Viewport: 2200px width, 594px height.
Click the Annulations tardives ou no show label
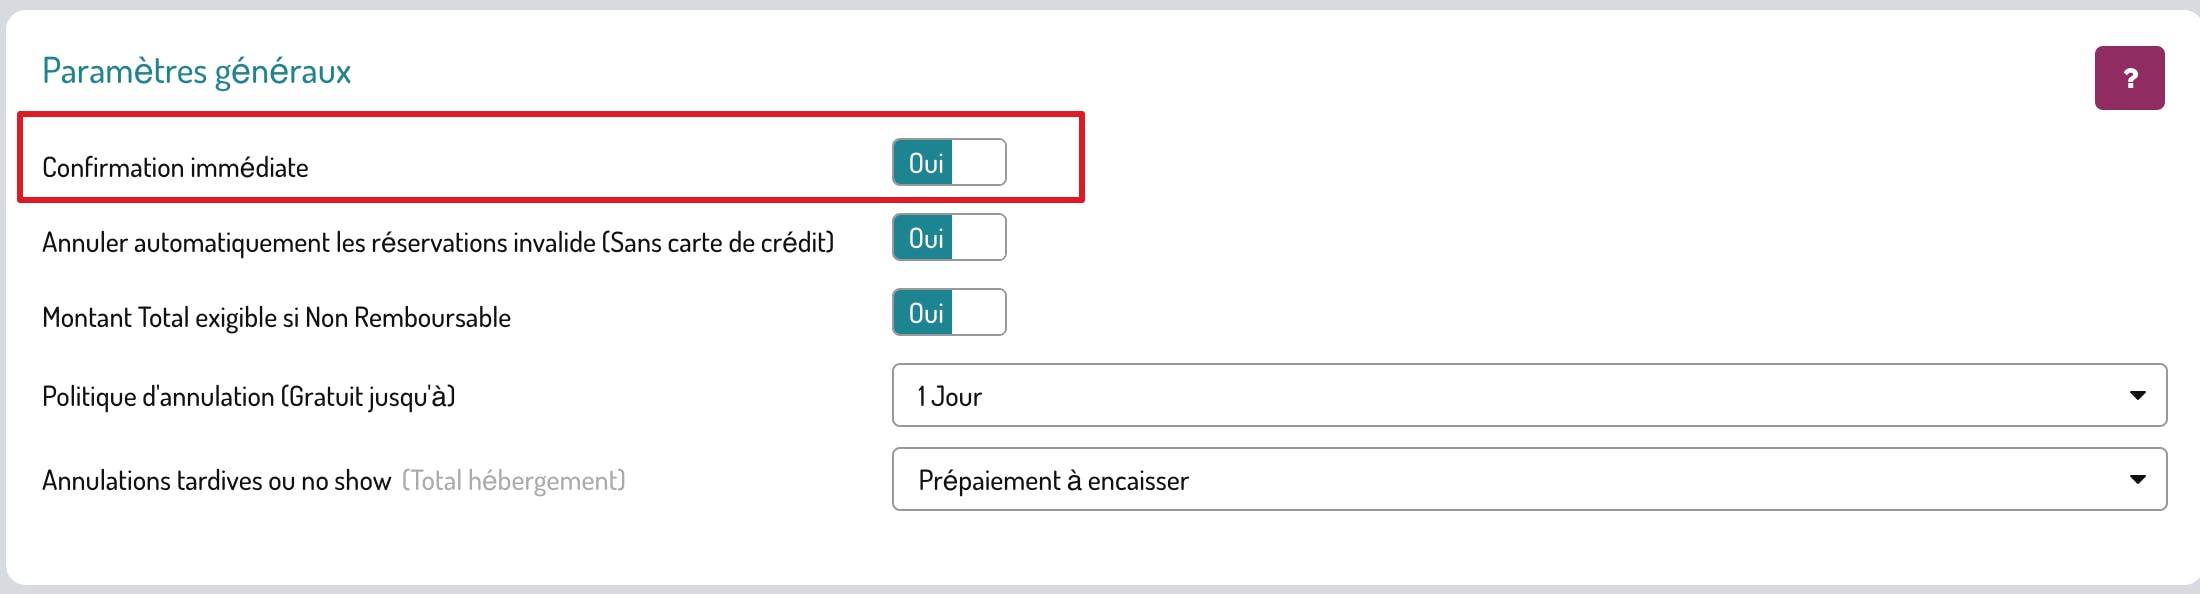click(x=216, y=481)
